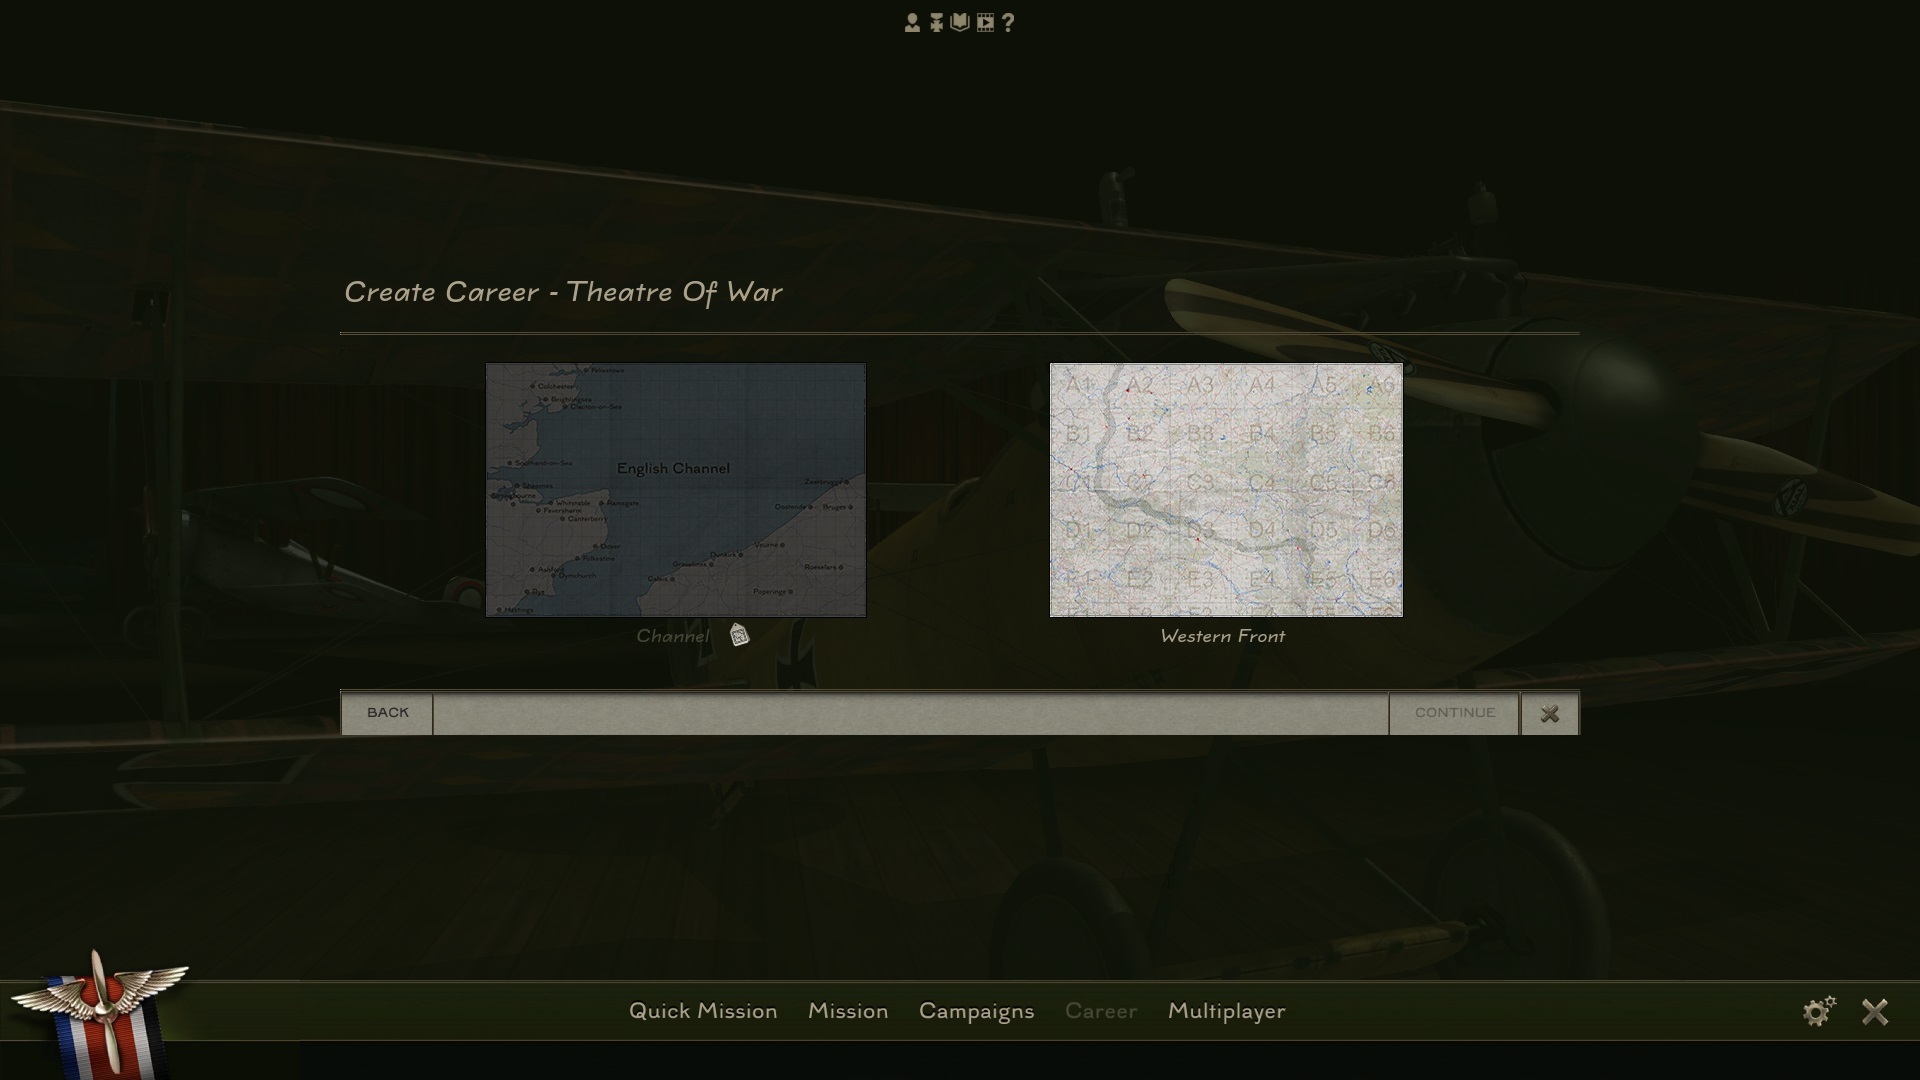Open the gear settings icon
This screenshot has height=1080, width=1920.
pos(1818,1011)
